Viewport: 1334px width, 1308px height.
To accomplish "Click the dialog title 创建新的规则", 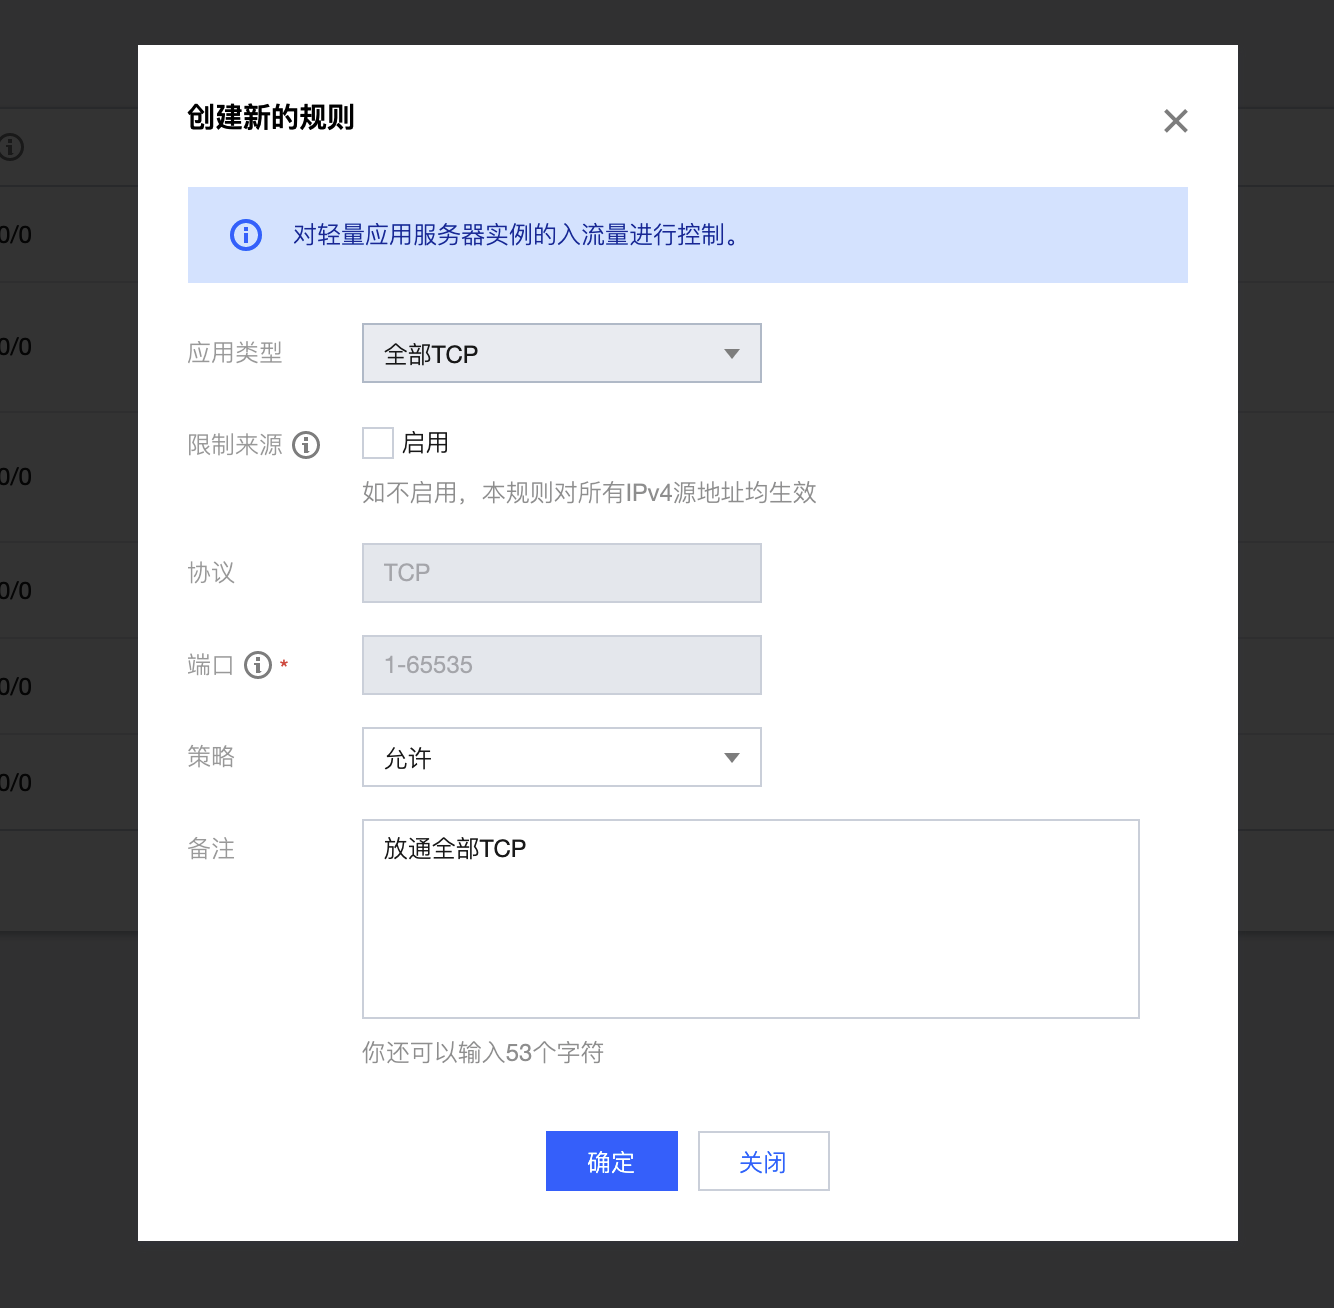I will [x=271, y=117].
